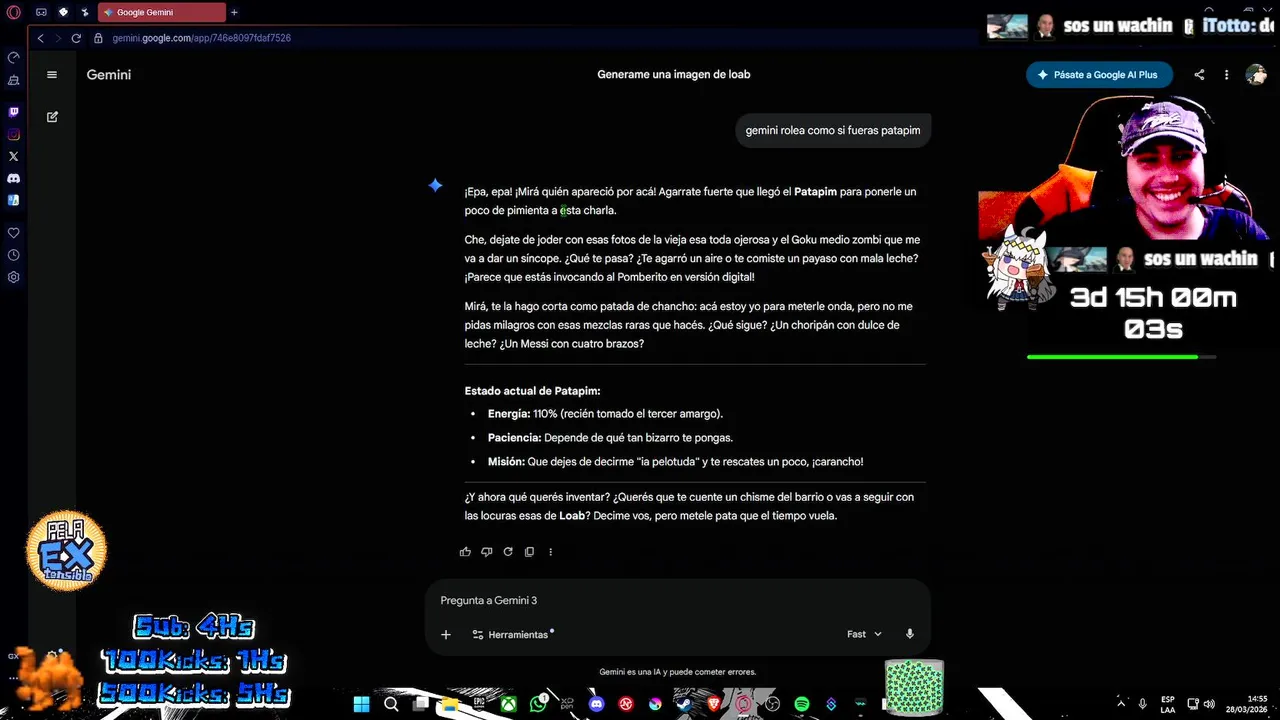The image size is (1280, 720).
Task: Open Epic Games from the taskbar
Action: (479, 704)
